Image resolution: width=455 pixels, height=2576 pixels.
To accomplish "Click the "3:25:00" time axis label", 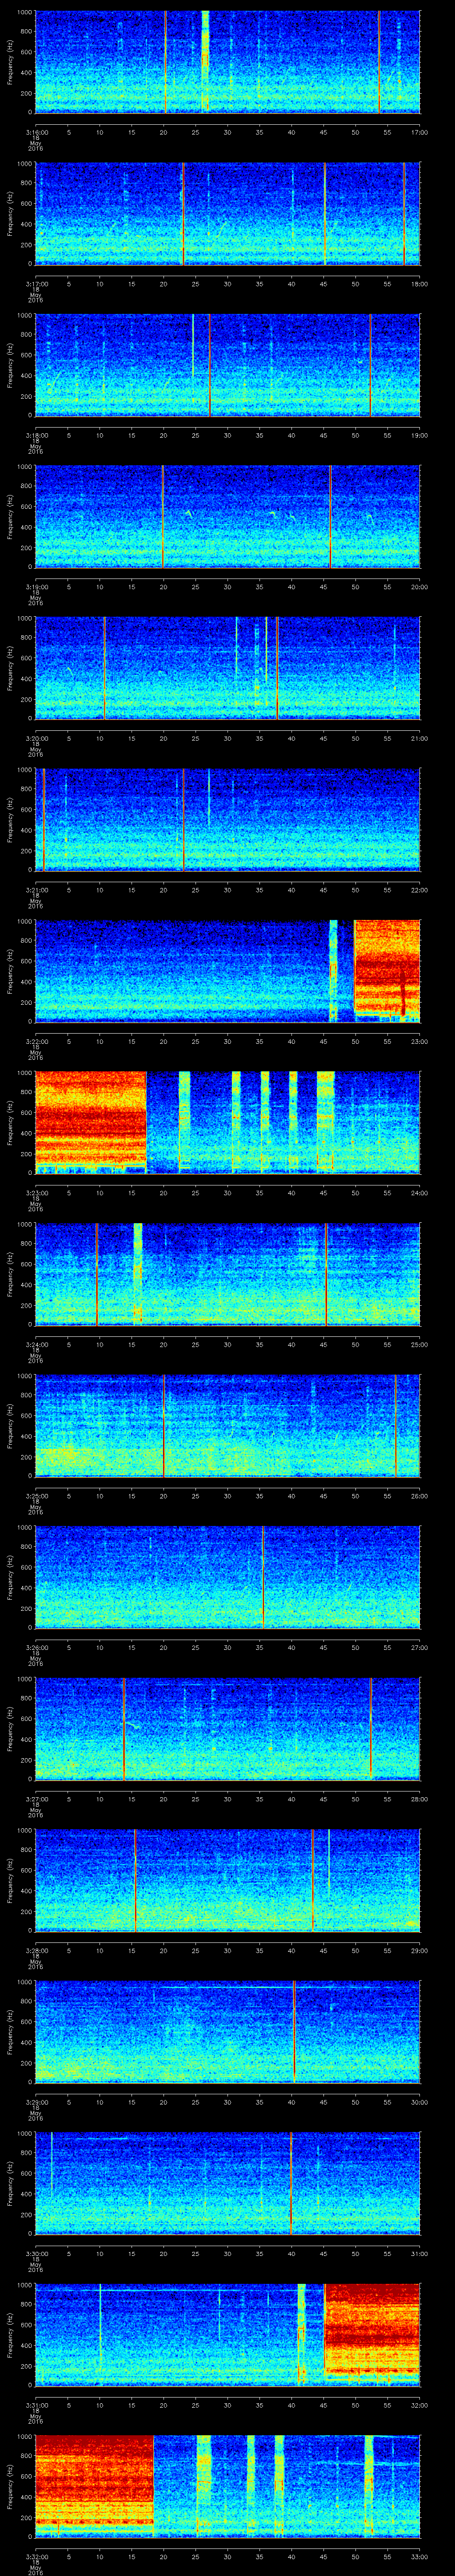I will (37, 1495).
